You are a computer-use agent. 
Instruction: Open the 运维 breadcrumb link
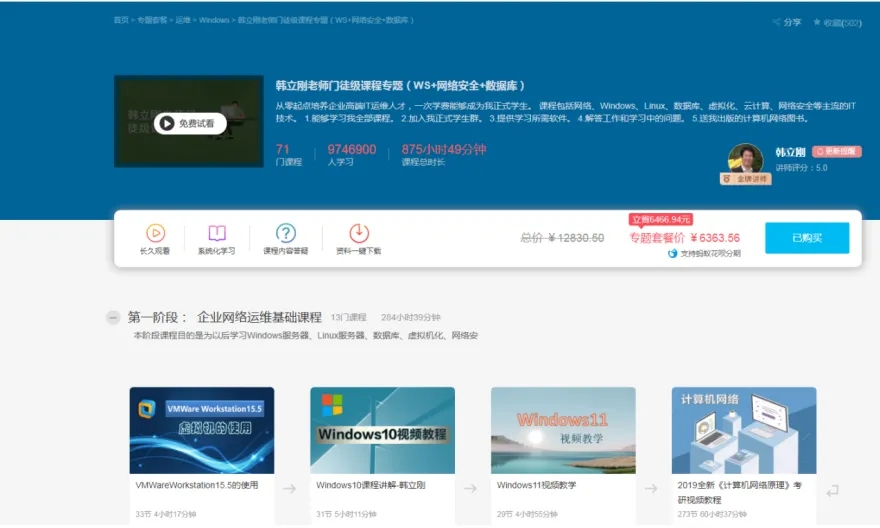pos(183,20)
